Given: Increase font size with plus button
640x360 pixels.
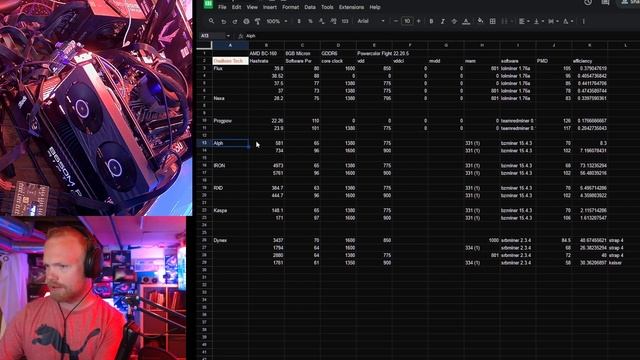Looking at the screenshot, I should click(418, 21).
